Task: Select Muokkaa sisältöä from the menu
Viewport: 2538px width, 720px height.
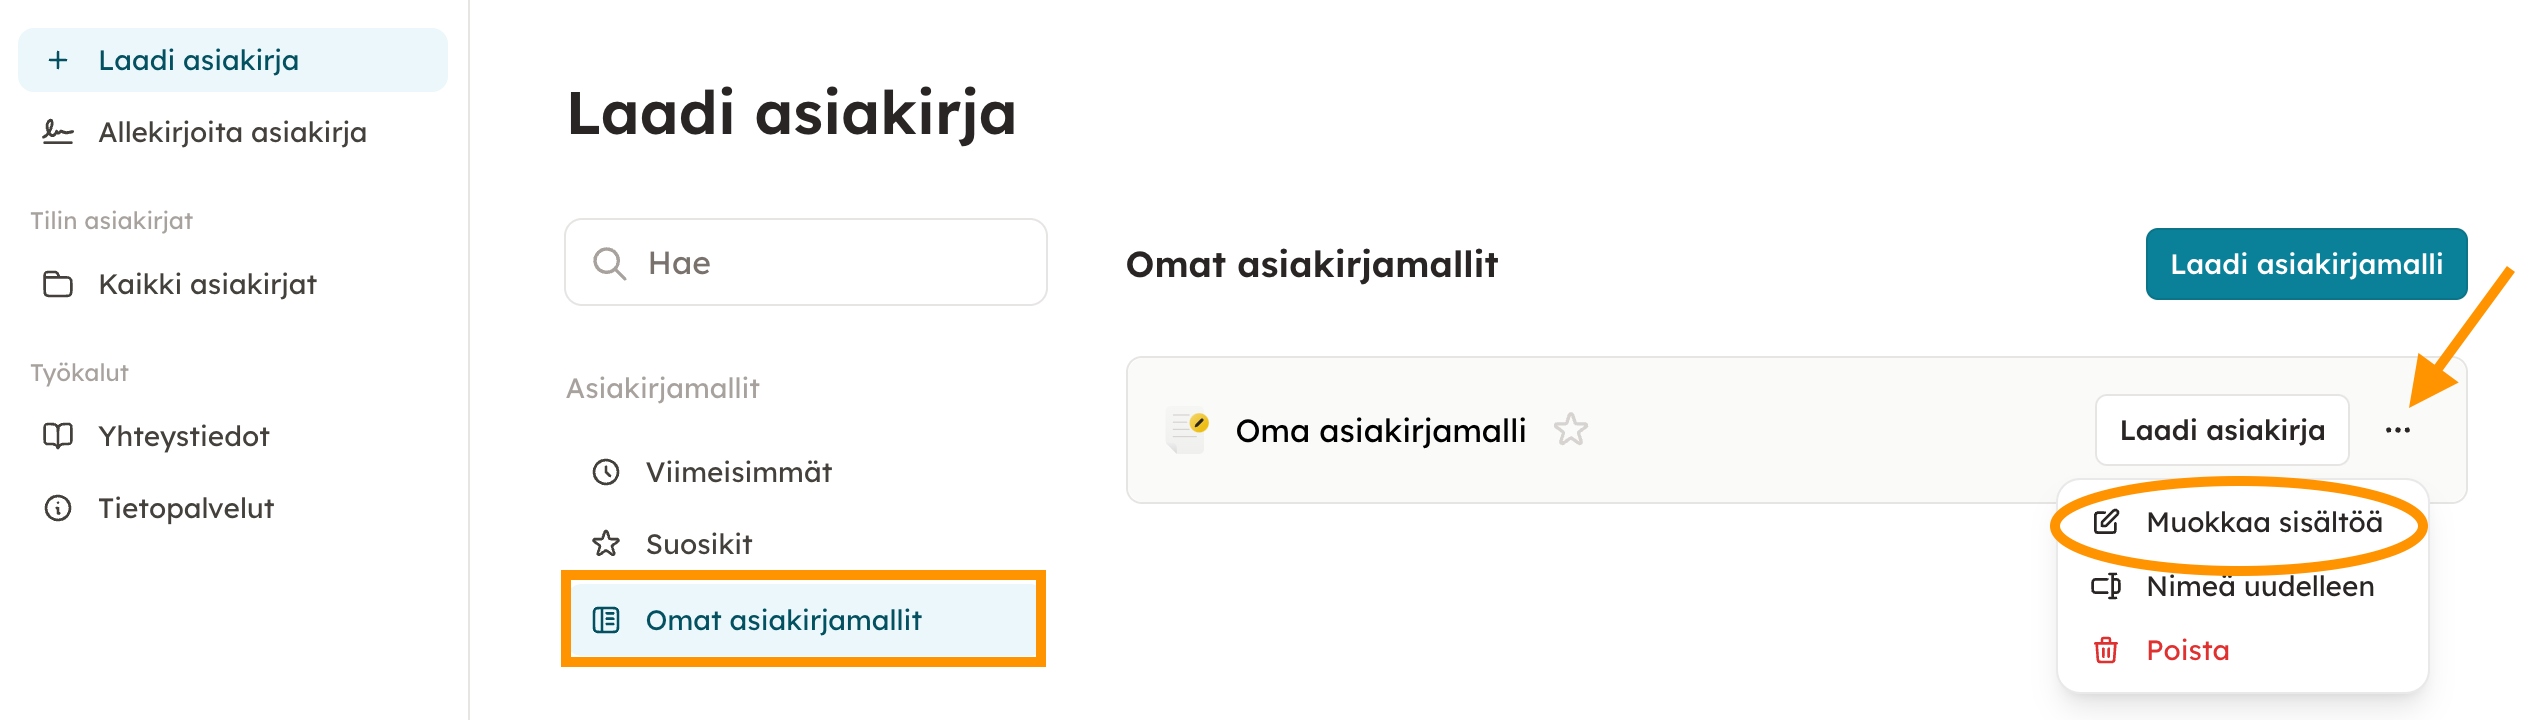Action: click(2263, 522)
